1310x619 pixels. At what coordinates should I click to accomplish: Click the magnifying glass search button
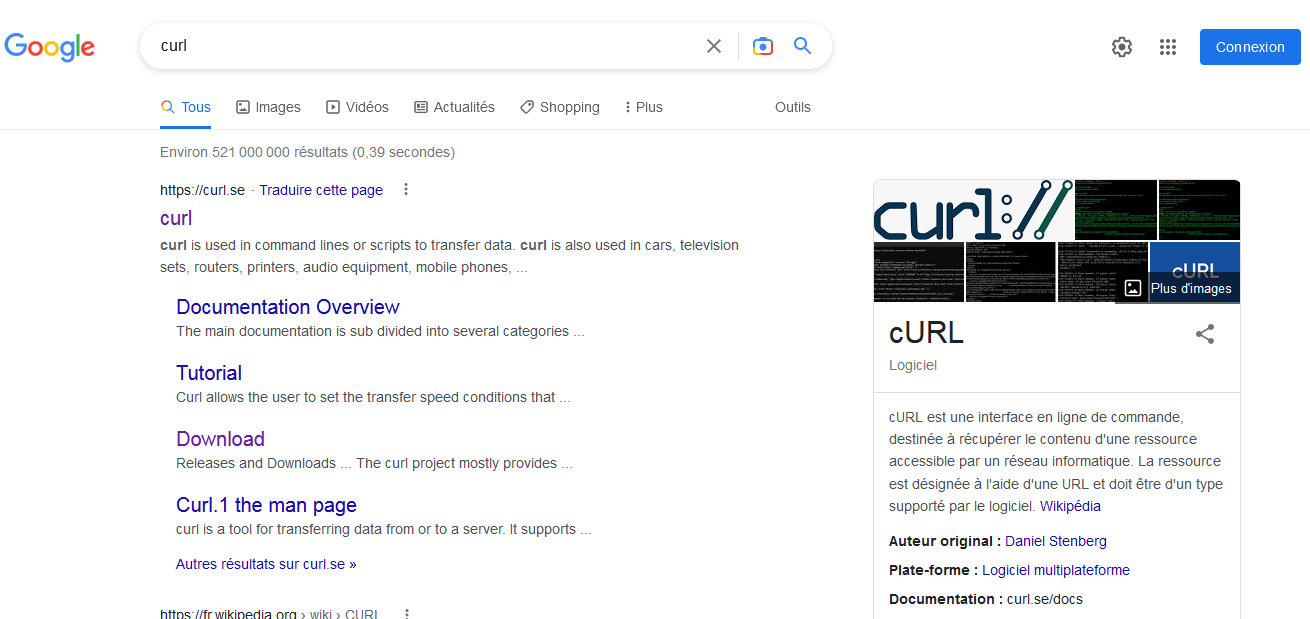pyautogui.click(x=802, y=46)
